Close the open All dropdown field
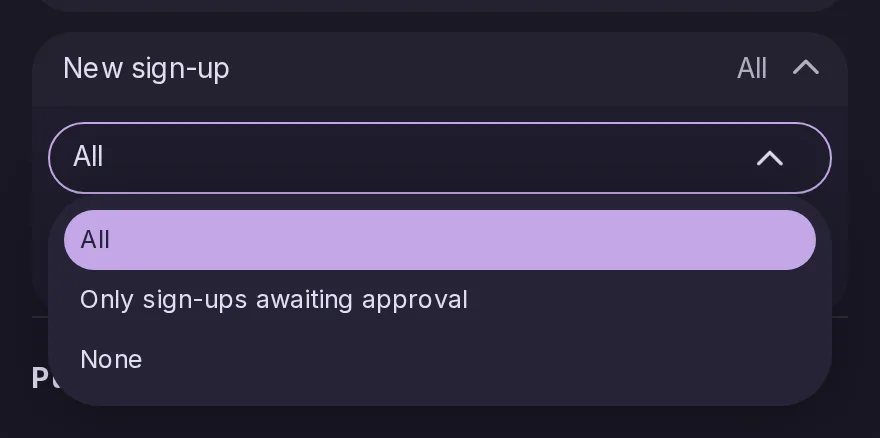Viewport: 880px width, 438px height. [439, 158]
